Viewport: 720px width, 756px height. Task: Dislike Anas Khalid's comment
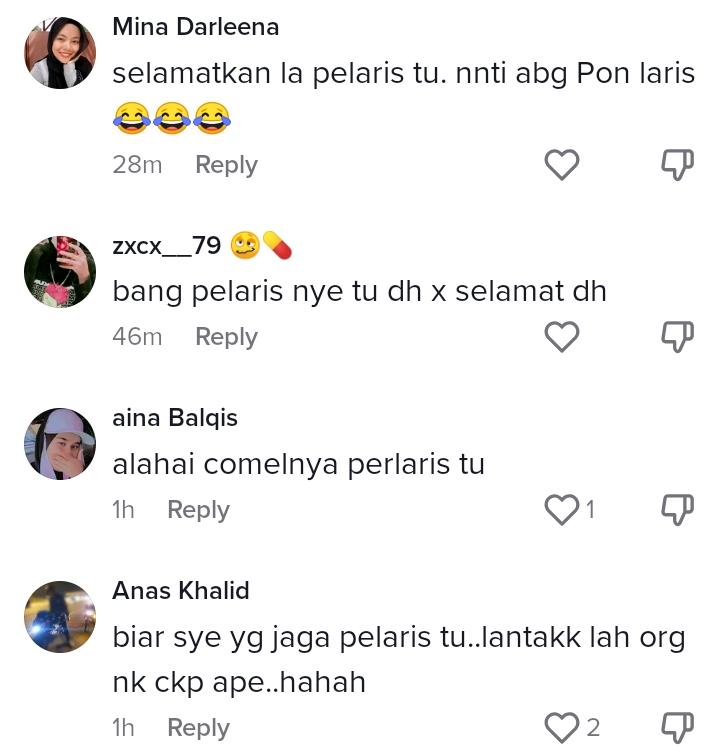[677, 728]
